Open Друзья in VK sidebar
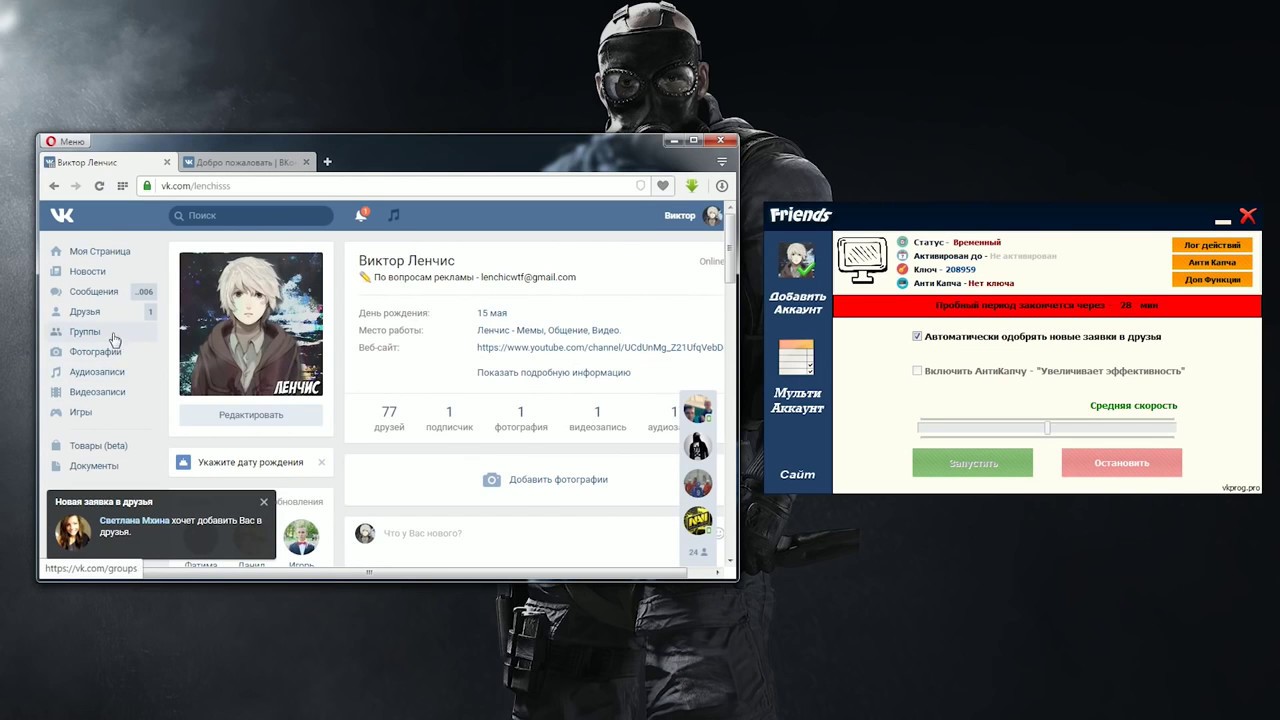This screenshot has width=1280, height=720. tap(85, 311)
